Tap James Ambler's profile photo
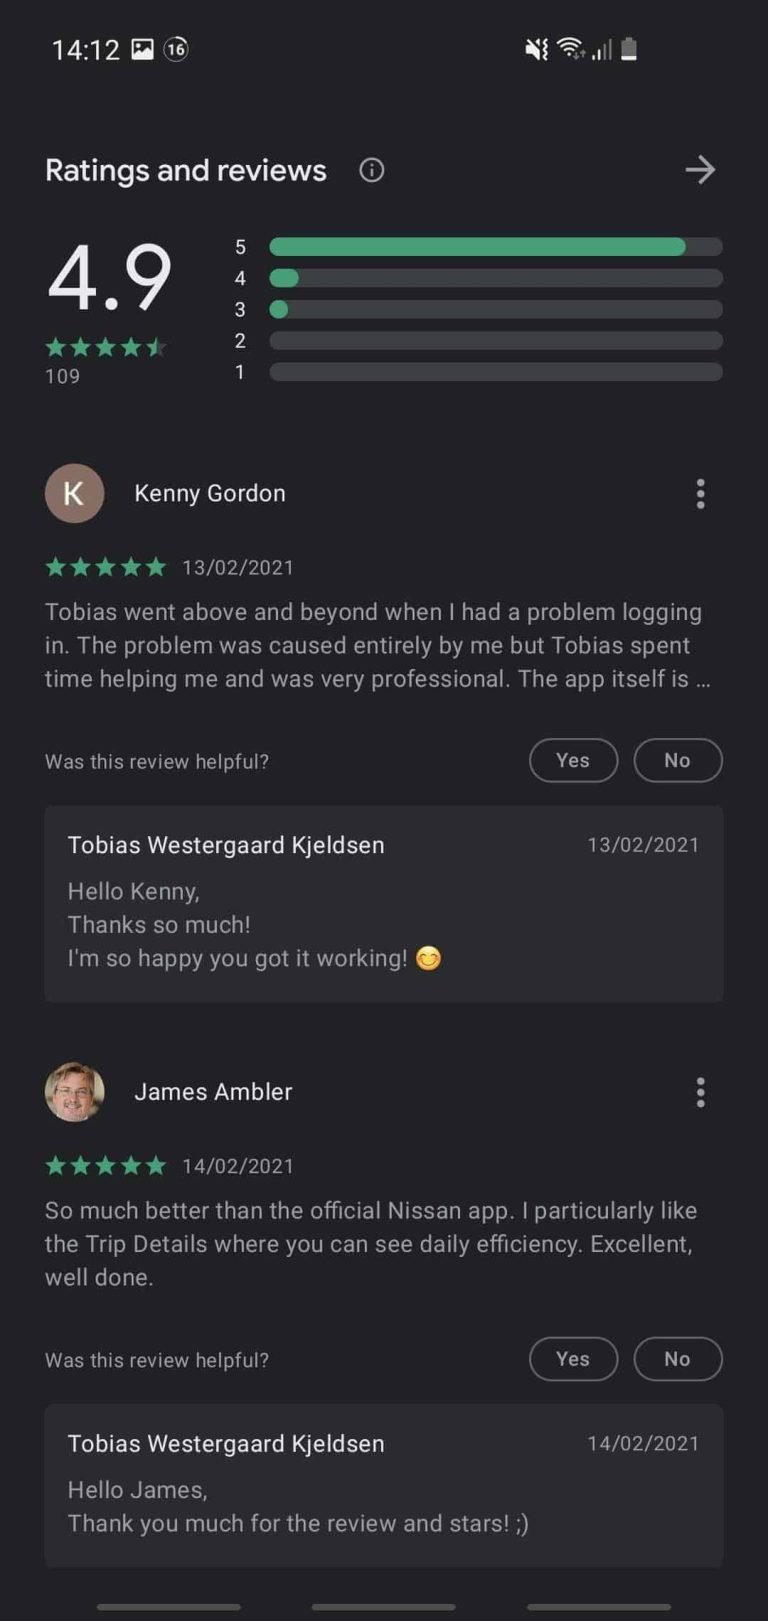This screenshot has height=1621, width=768. (x=74, y=1092)
